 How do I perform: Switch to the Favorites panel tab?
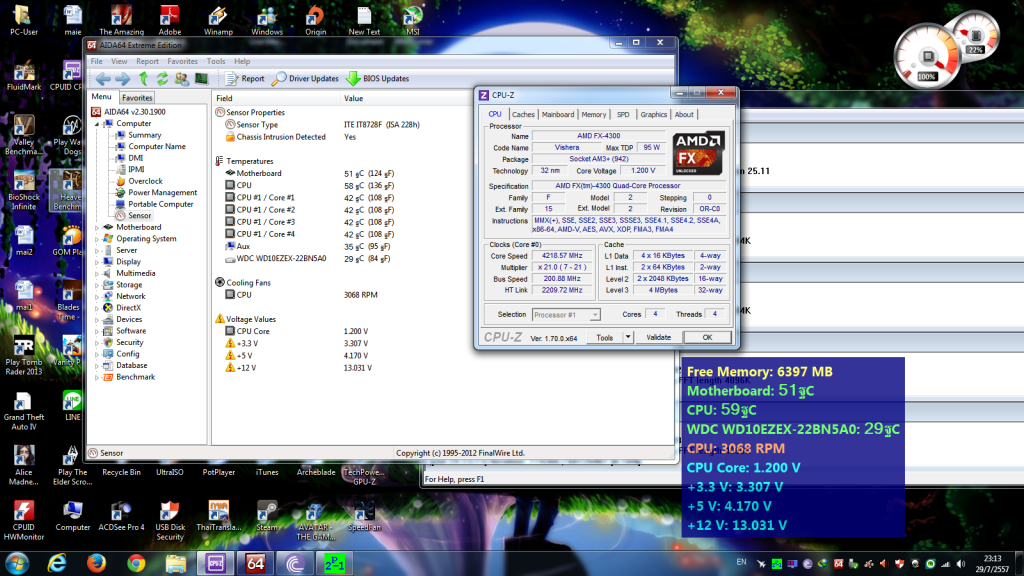click(137, 98)
